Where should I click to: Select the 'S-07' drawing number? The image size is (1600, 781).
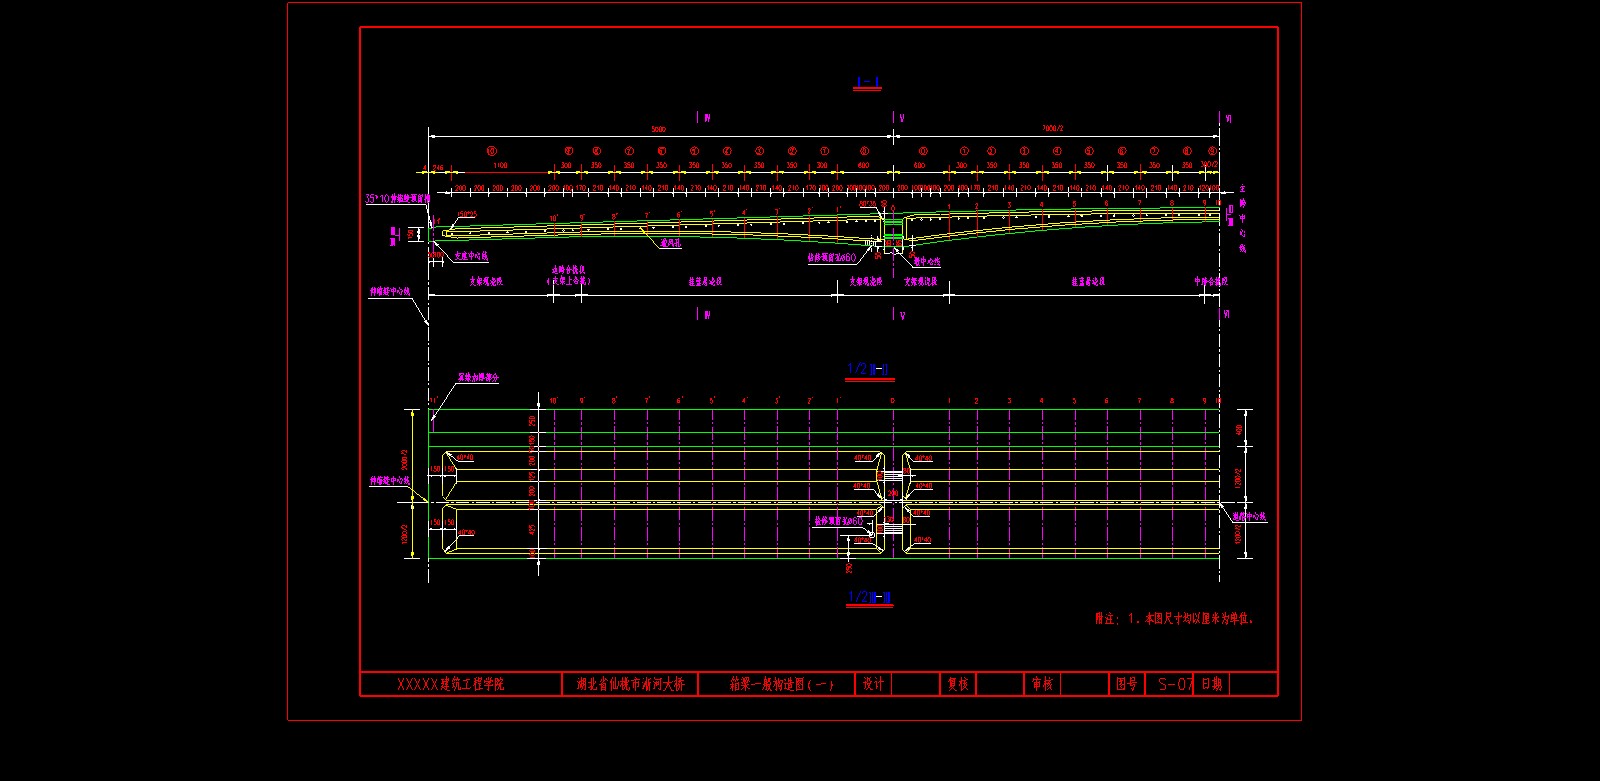pos(1175,684)
